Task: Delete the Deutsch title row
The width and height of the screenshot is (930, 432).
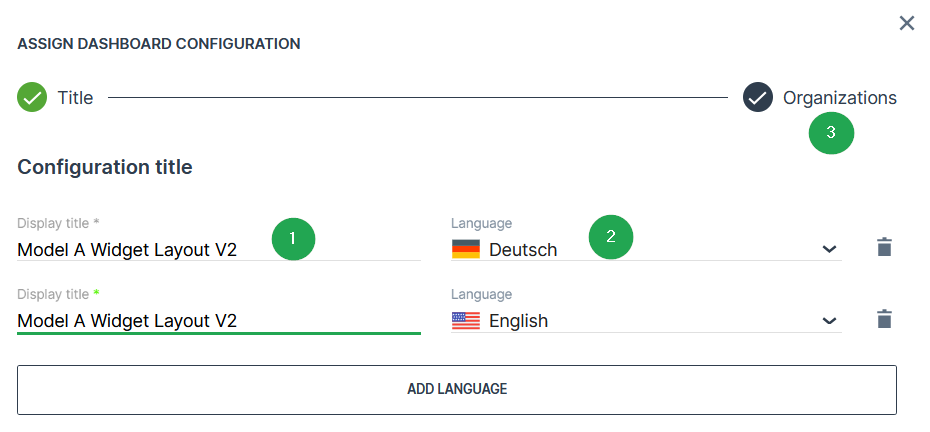Action: tap(884, 248)
